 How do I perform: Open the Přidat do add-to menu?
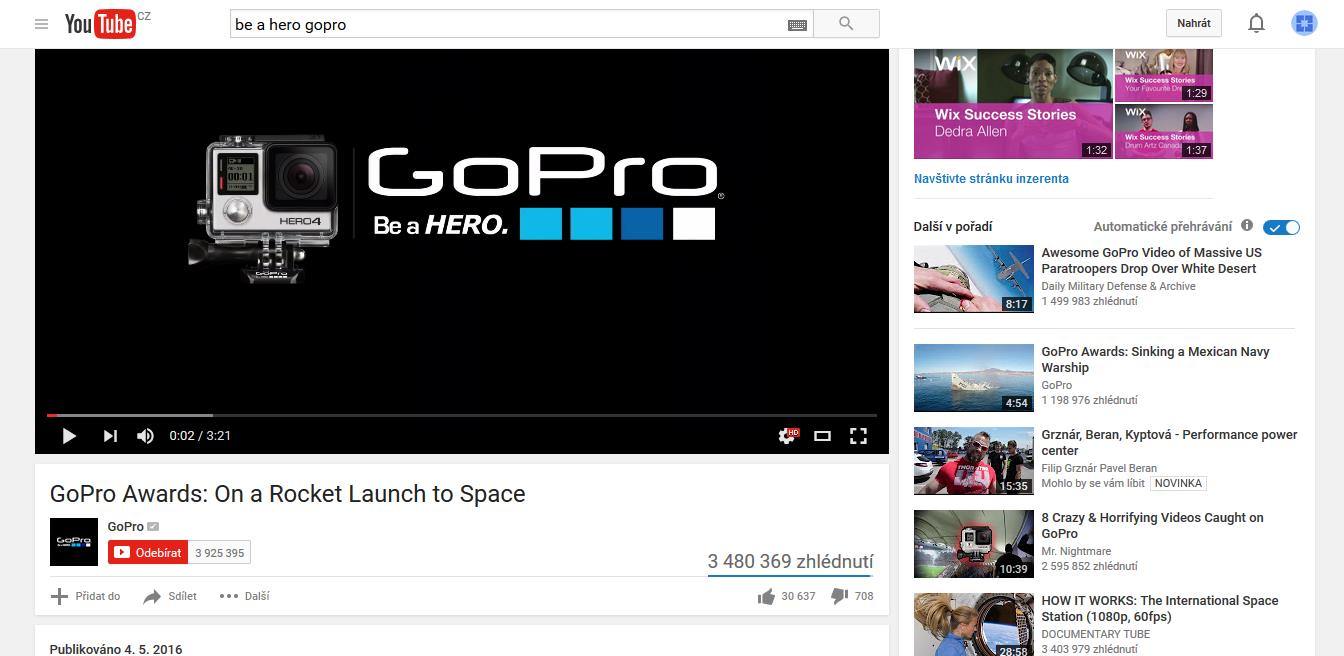86,596
